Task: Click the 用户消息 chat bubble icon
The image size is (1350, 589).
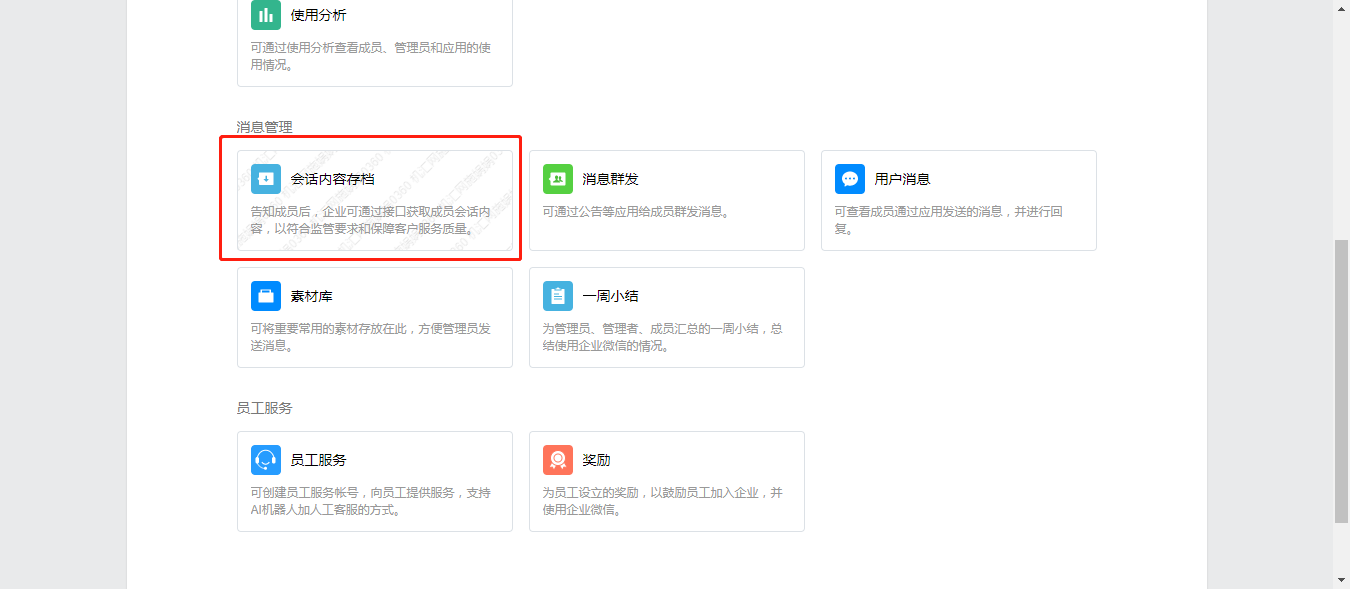Action: [x=850, y=179]
